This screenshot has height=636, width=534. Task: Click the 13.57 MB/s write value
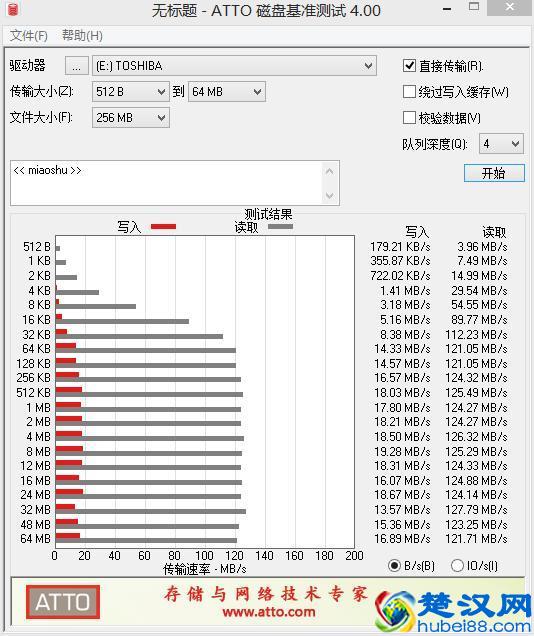pos(402,509)
